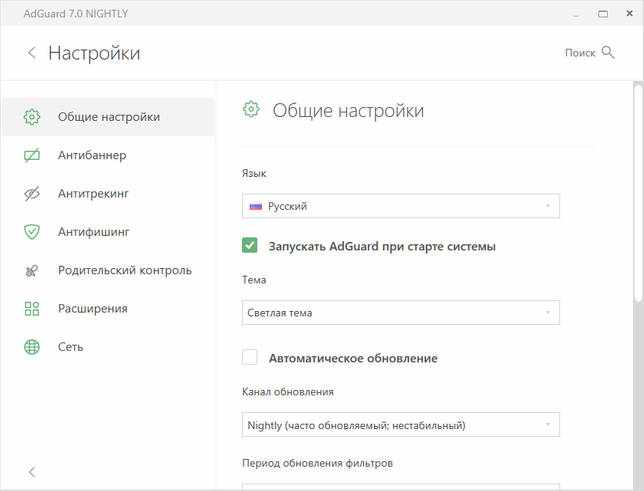Enable the Автоматическое обновление checkbox
Viewport: 644px width, 491px height.
(x=250, y=357)
